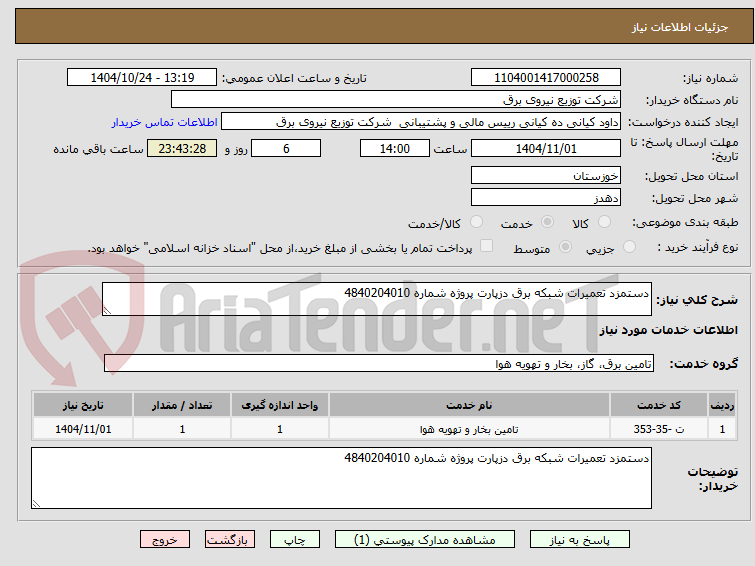Click the خروج exit button

pos(165,540)
